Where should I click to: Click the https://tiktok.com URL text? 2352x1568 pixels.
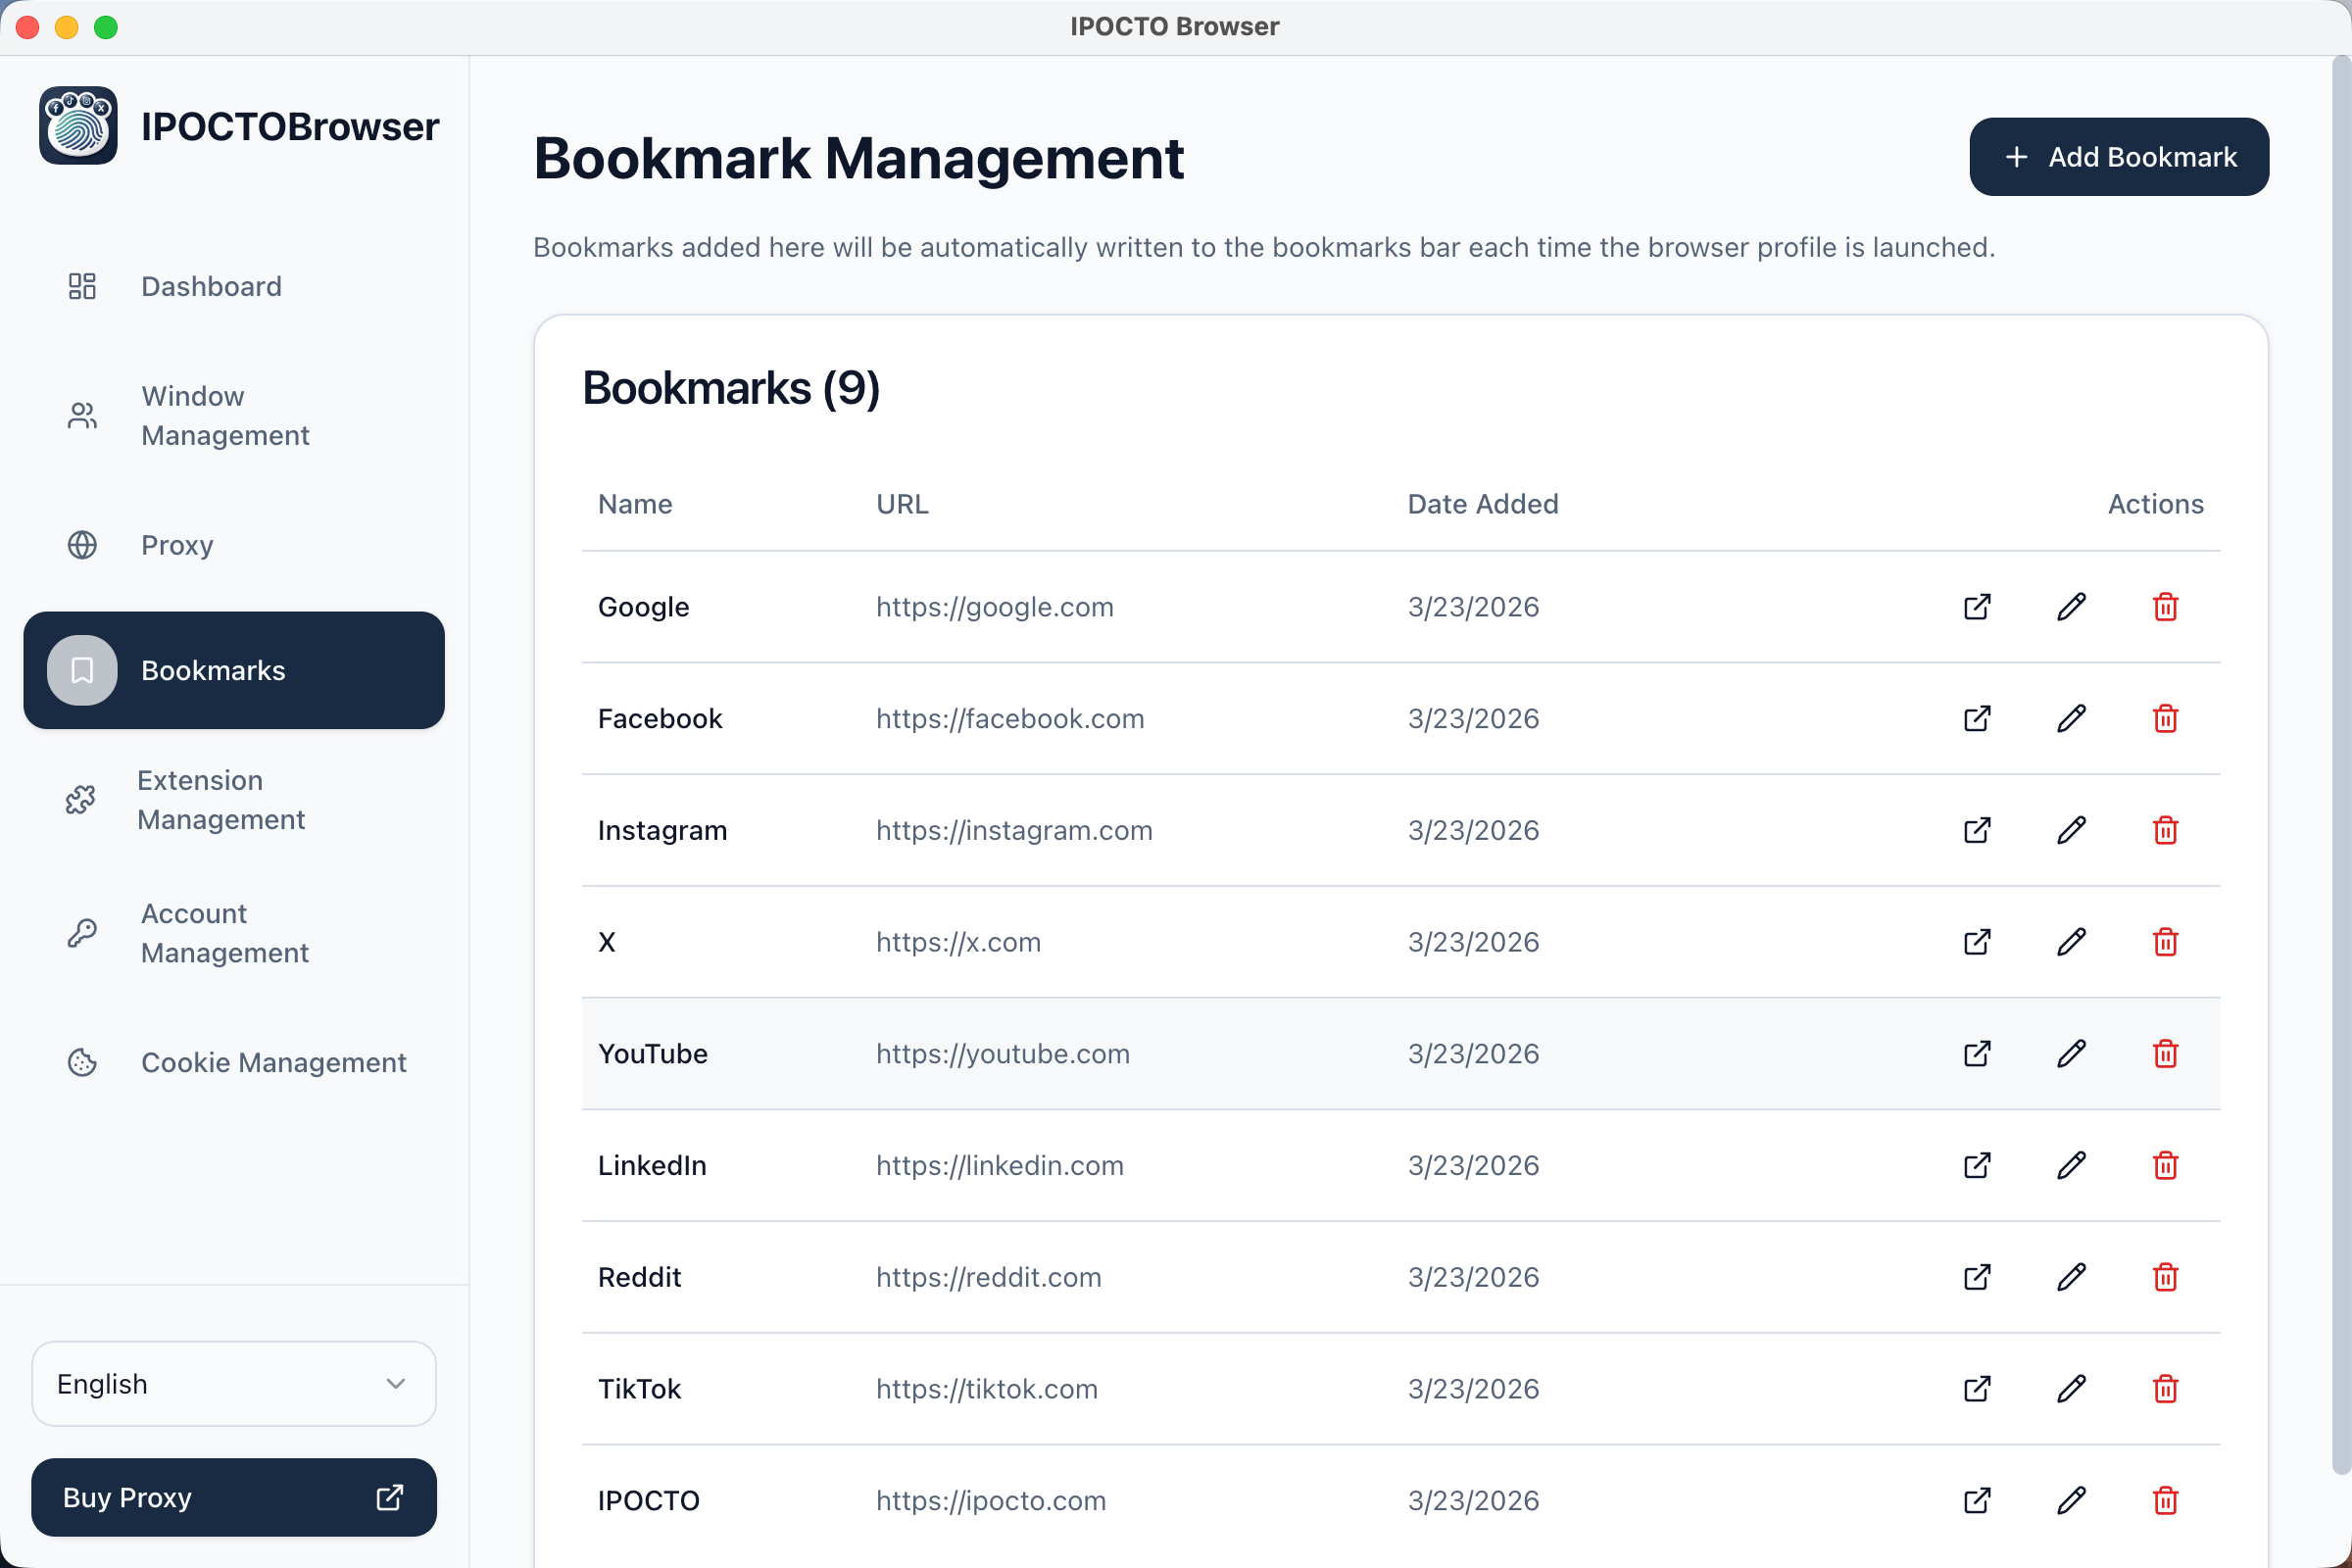pyautogui.click(x=987, y=1389)
